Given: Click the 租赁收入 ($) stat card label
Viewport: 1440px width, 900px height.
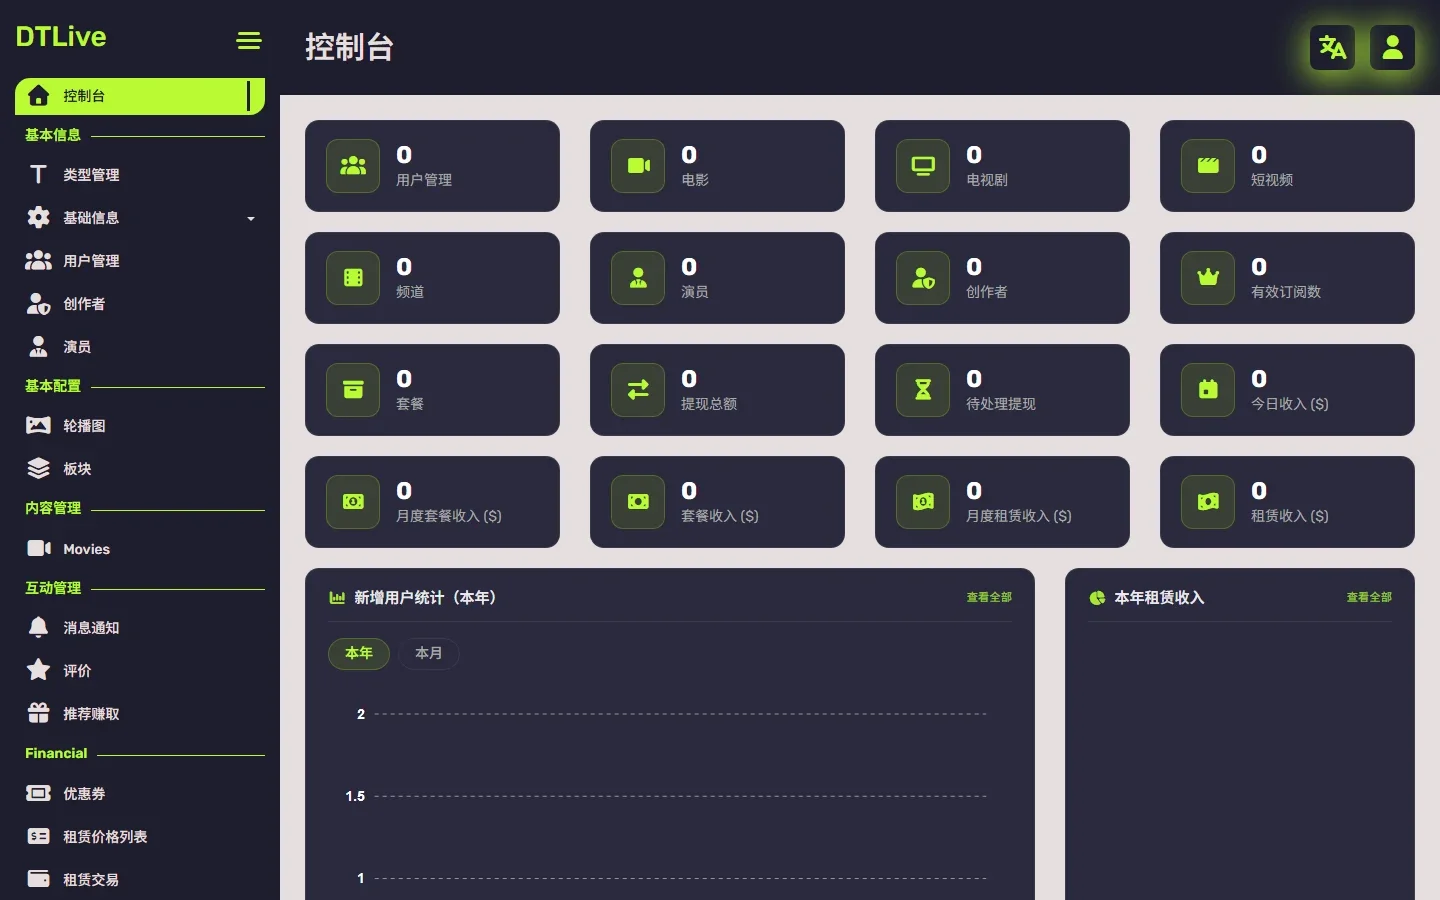Looking at the screenshot, I should tap(1290, 516).
